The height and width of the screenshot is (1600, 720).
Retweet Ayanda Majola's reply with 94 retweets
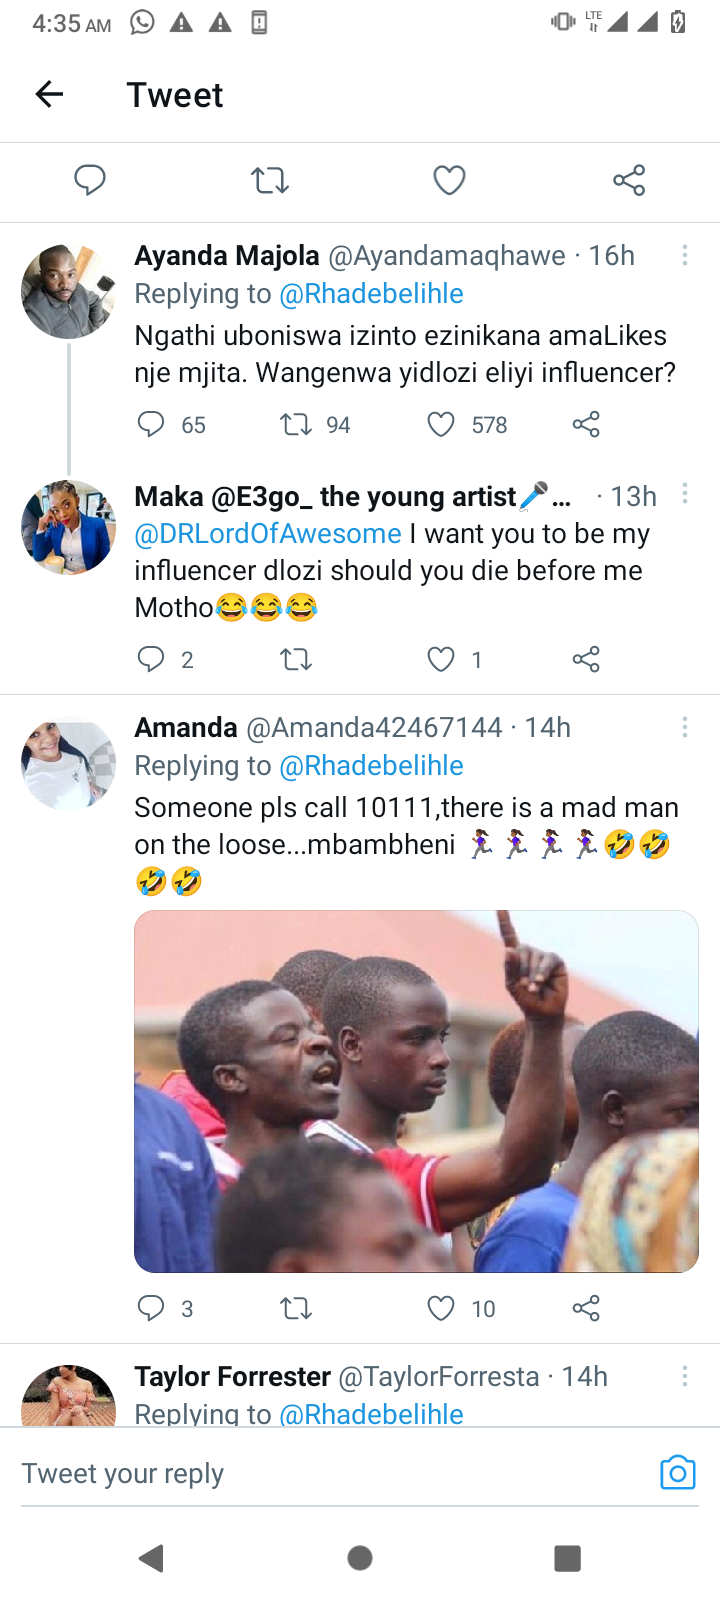[296, 425]
